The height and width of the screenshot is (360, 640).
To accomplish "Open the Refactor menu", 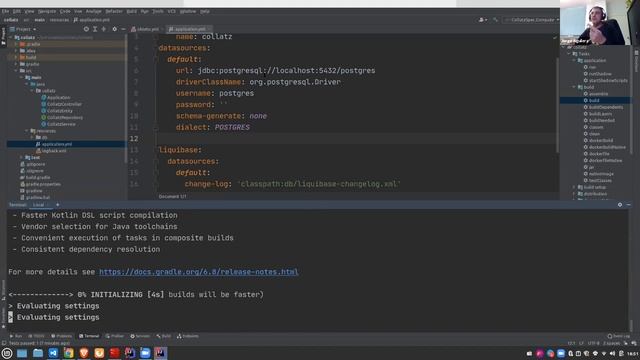I will (114, 11).
